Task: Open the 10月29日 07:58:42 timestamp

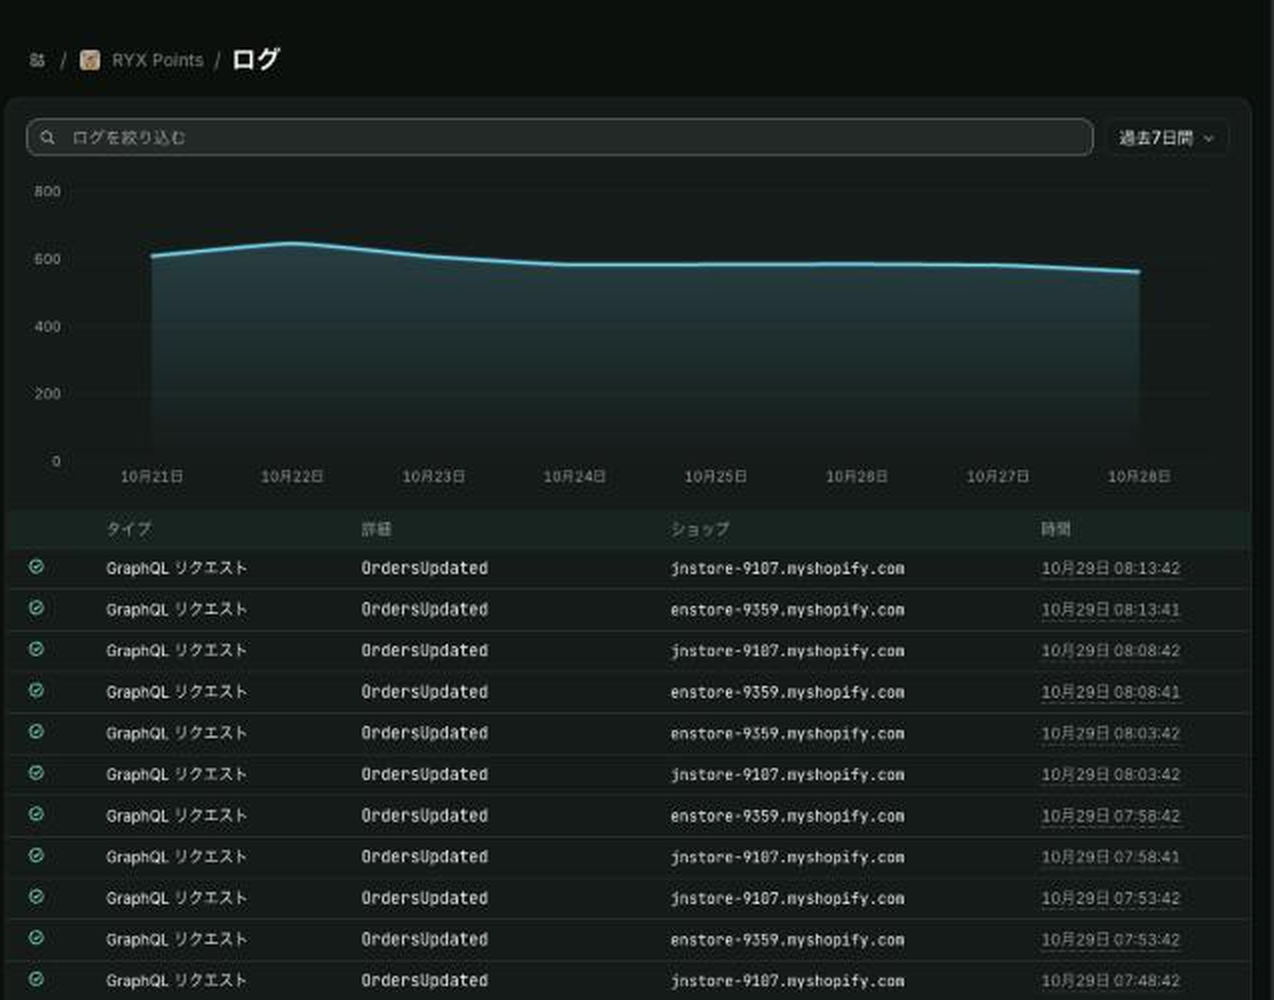Action: coord(1110,816)
